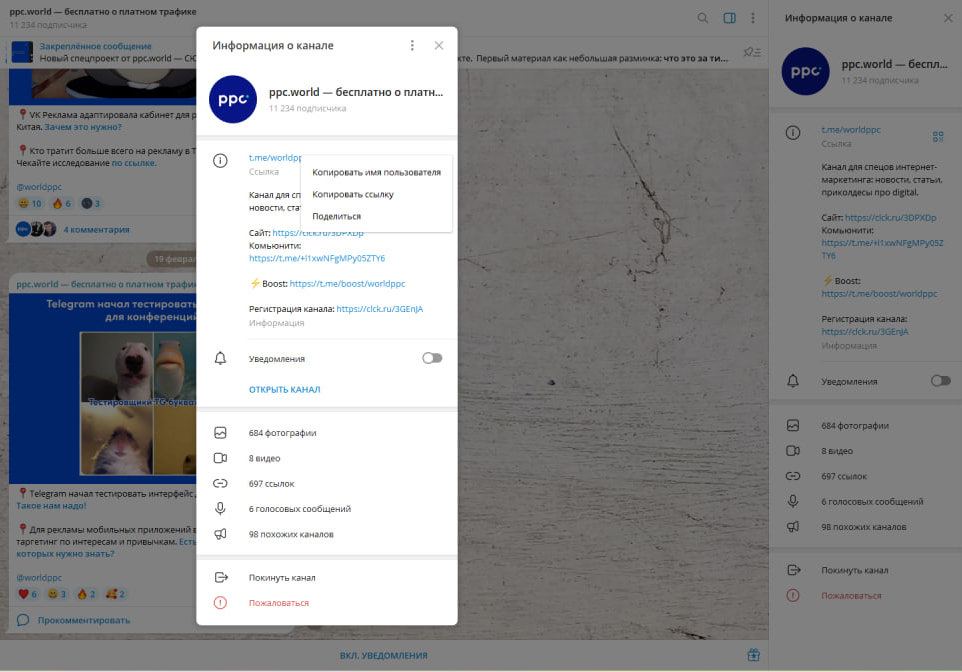Screen dimensions: 962x672
Task: Click "Покинуть канал" in the dialog
Action: (282, 578)
